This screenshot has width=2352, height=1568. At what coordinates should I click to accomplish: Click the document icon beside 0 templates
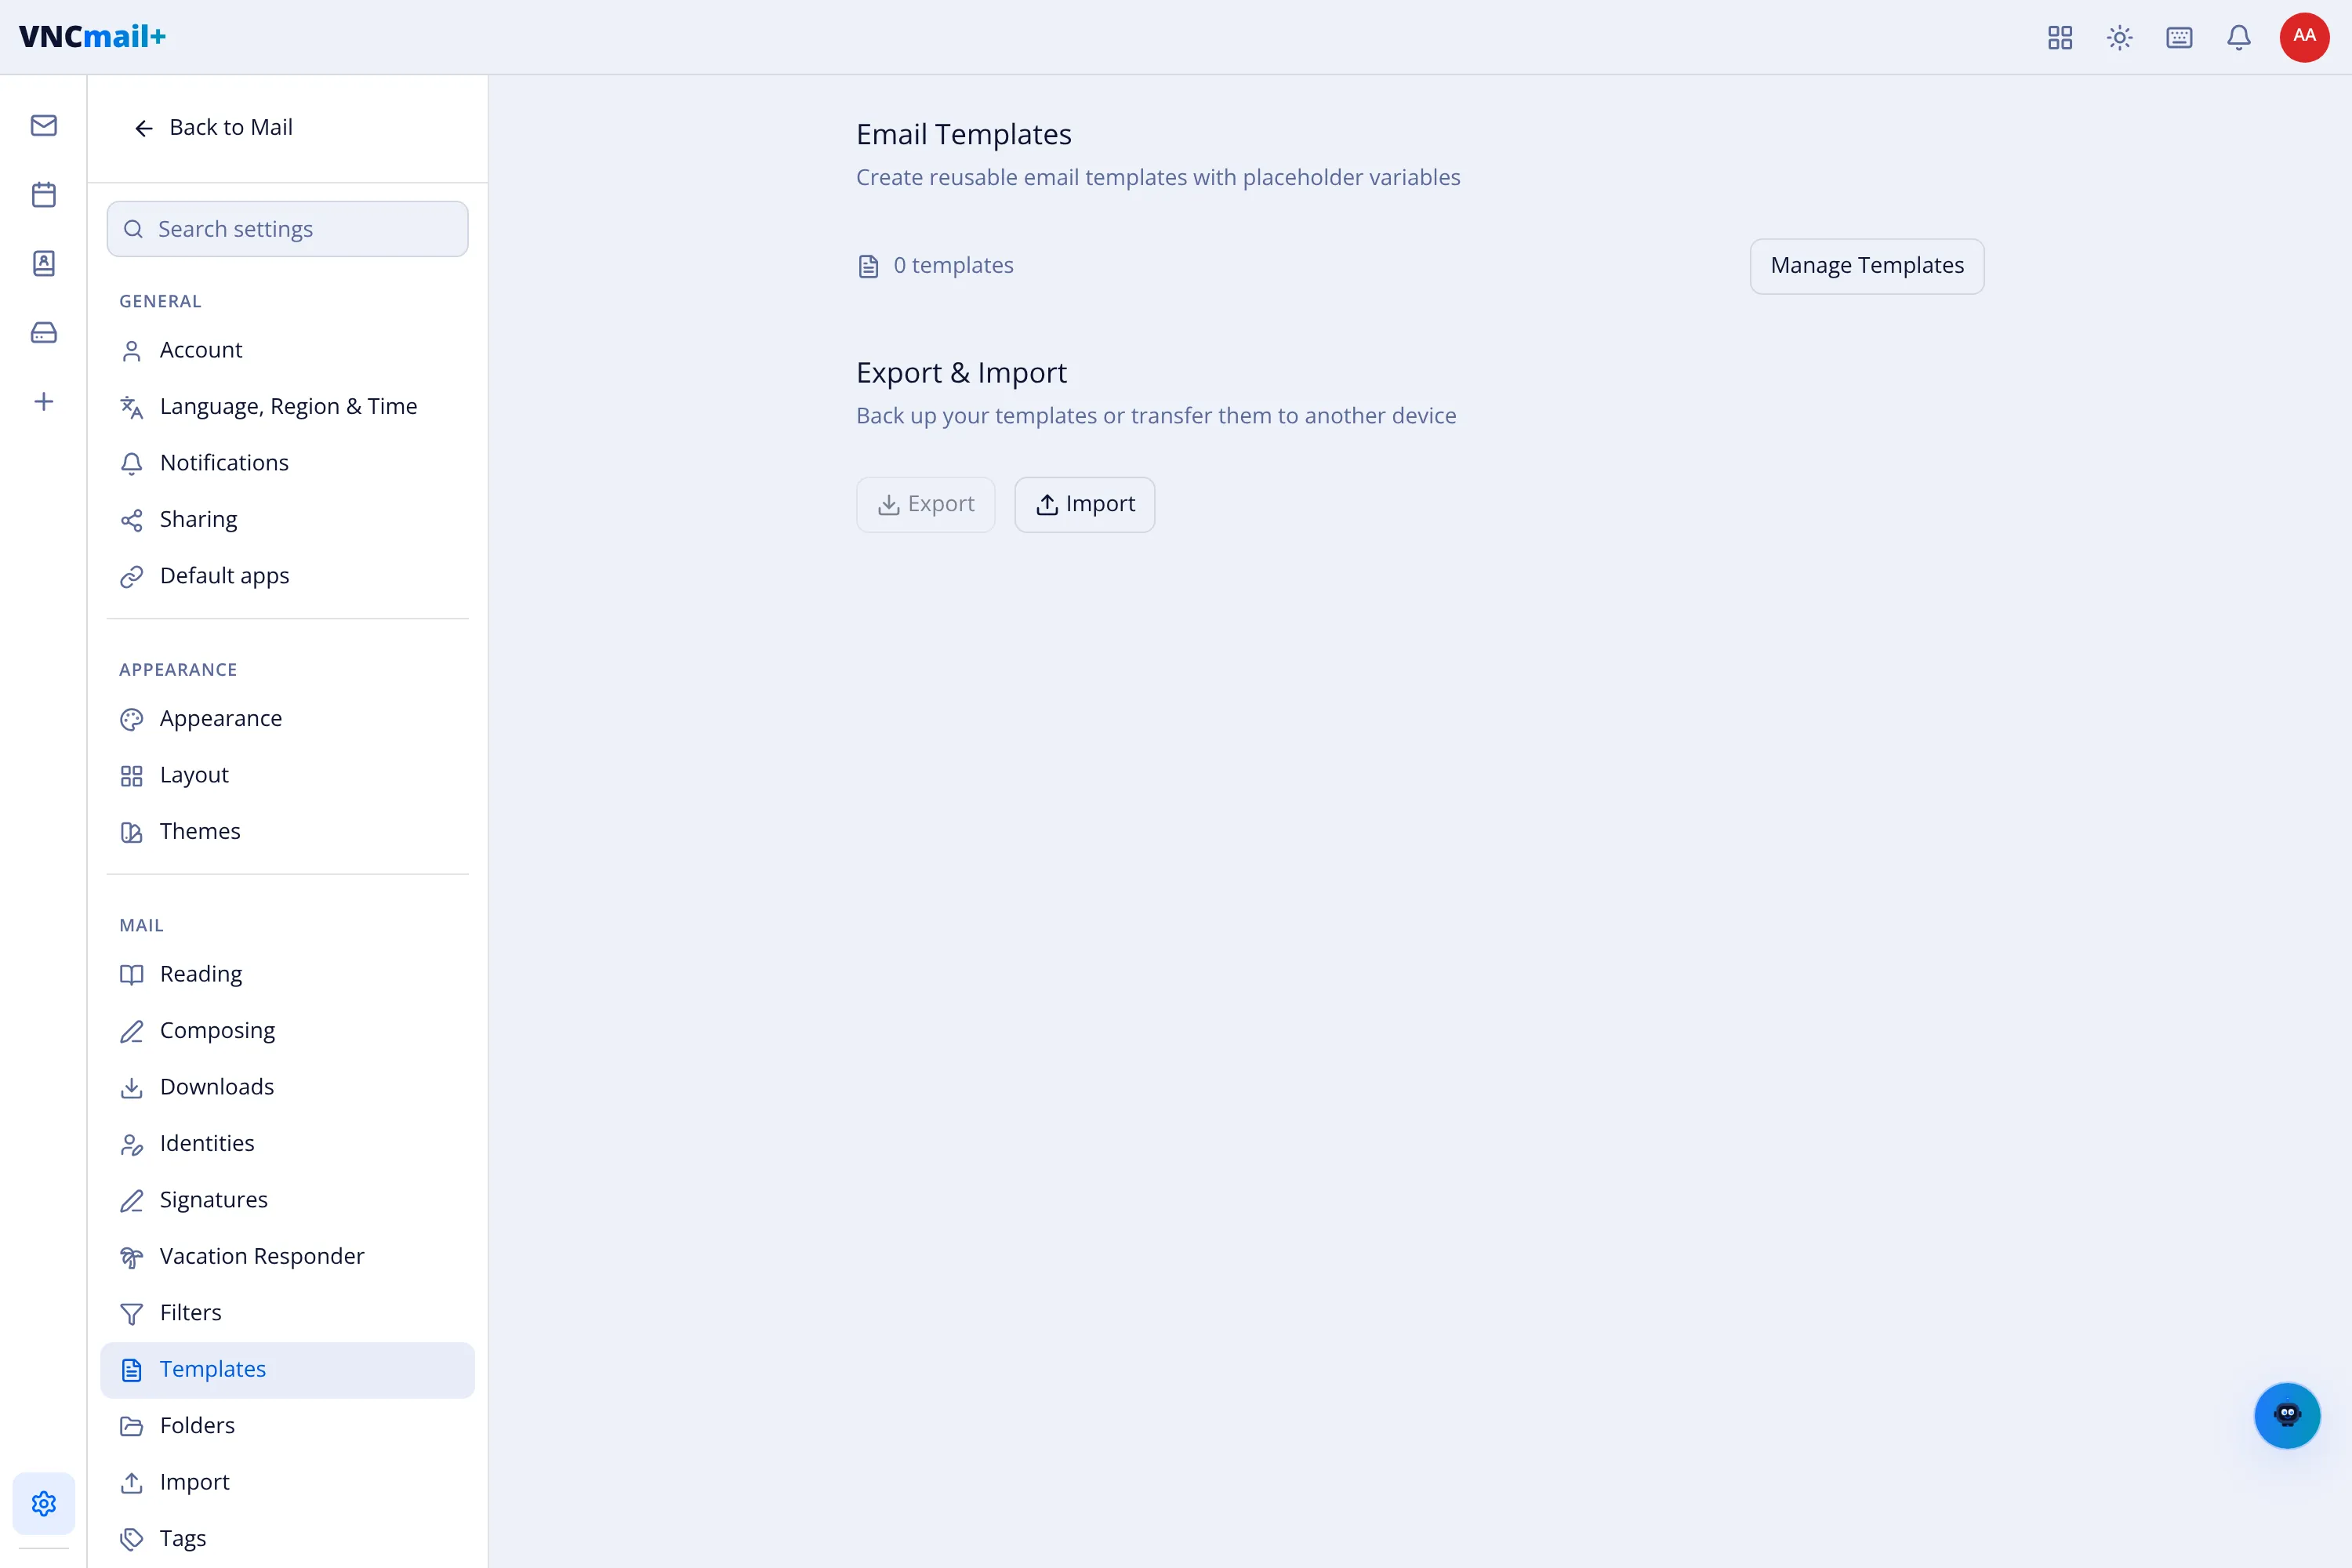(x=869, y=266)
